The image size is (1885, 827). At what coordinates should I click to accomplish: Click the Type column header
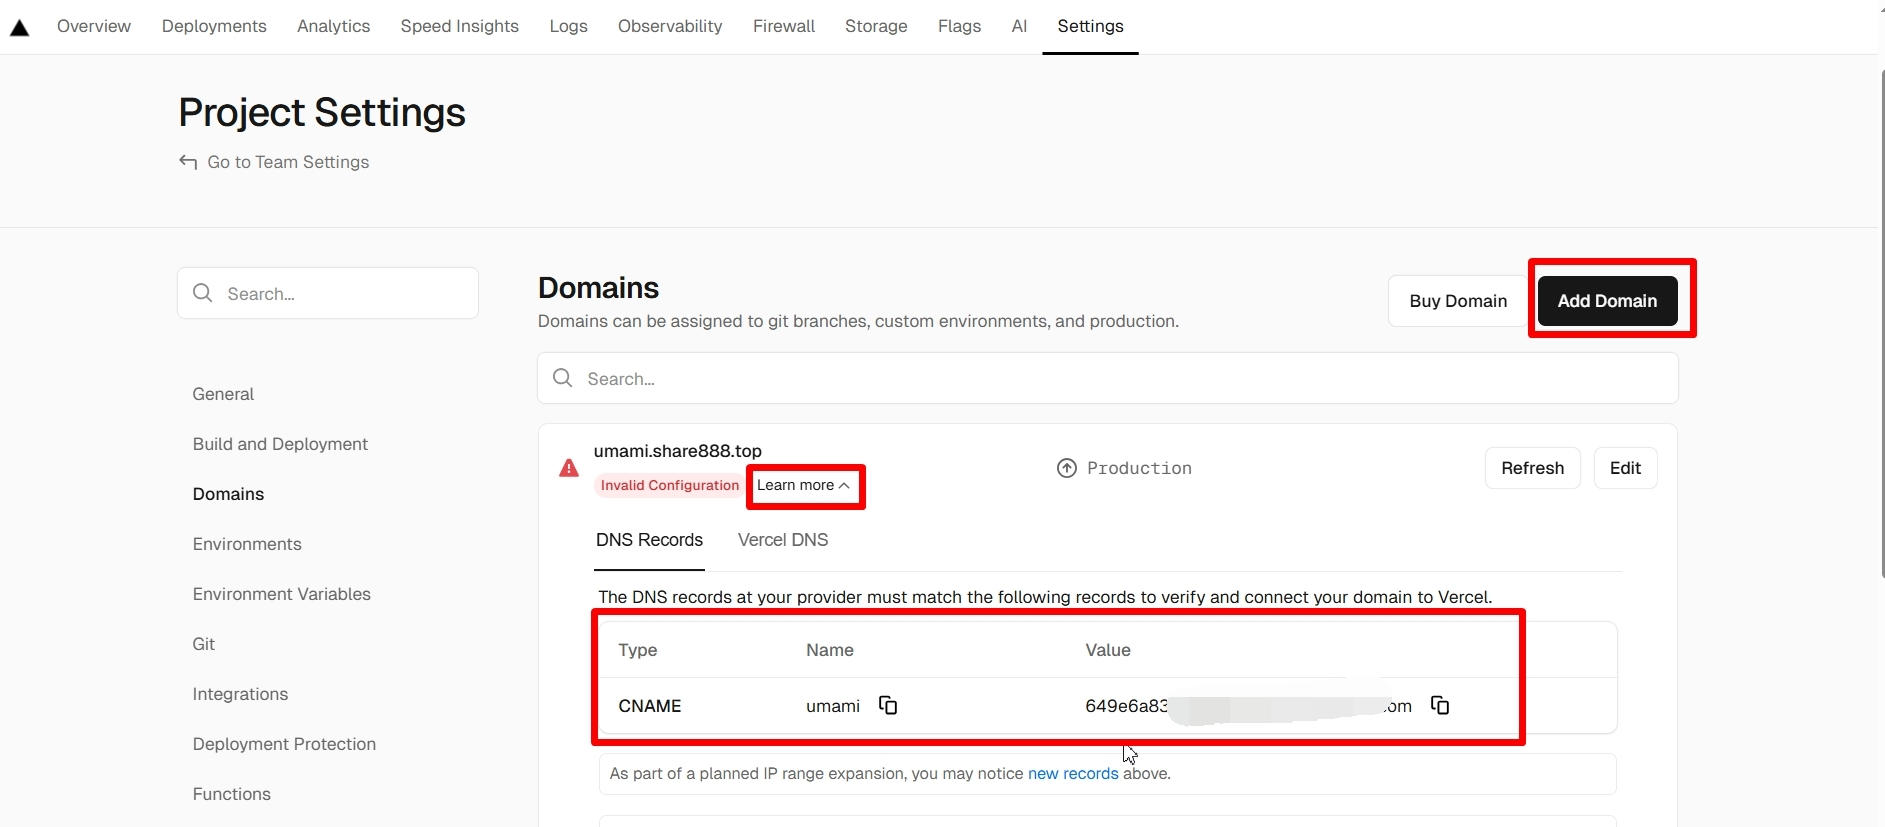pyautogui.click(x=638, y=650)
